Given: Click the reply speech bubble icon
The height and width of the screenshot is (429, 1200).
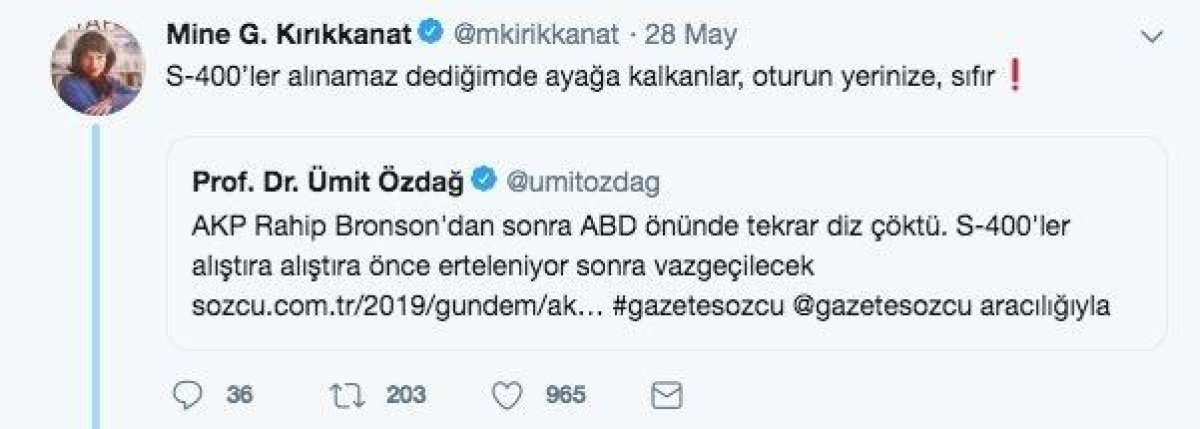Looking at the screenshot, I should [188, 395].
